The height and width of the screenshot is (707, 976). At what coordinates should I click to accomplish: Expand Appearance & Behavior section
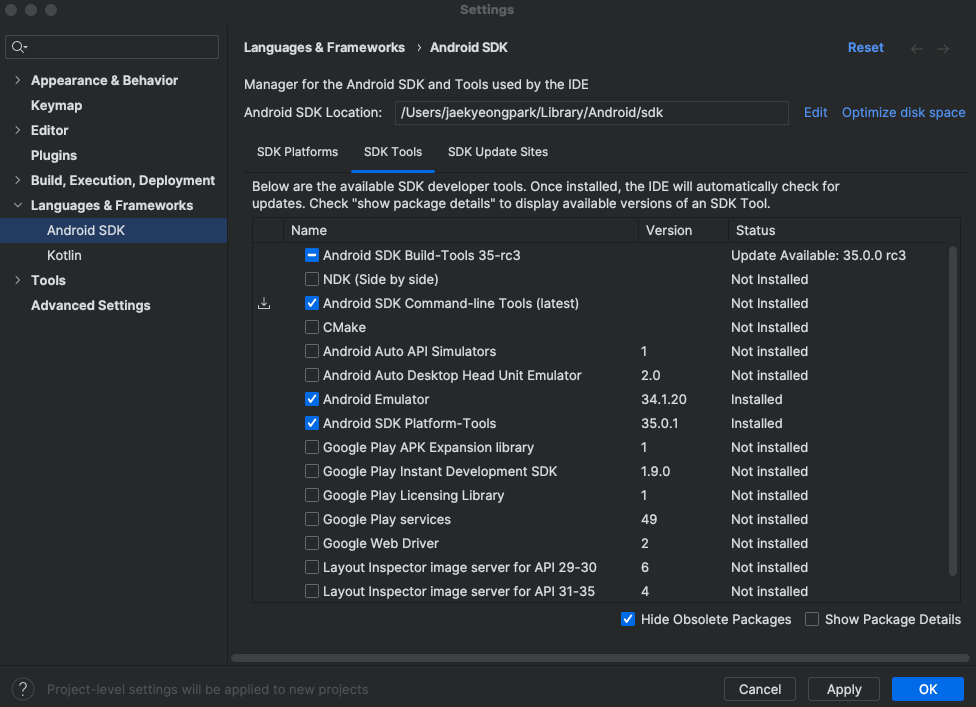click(x=17, y=80)
